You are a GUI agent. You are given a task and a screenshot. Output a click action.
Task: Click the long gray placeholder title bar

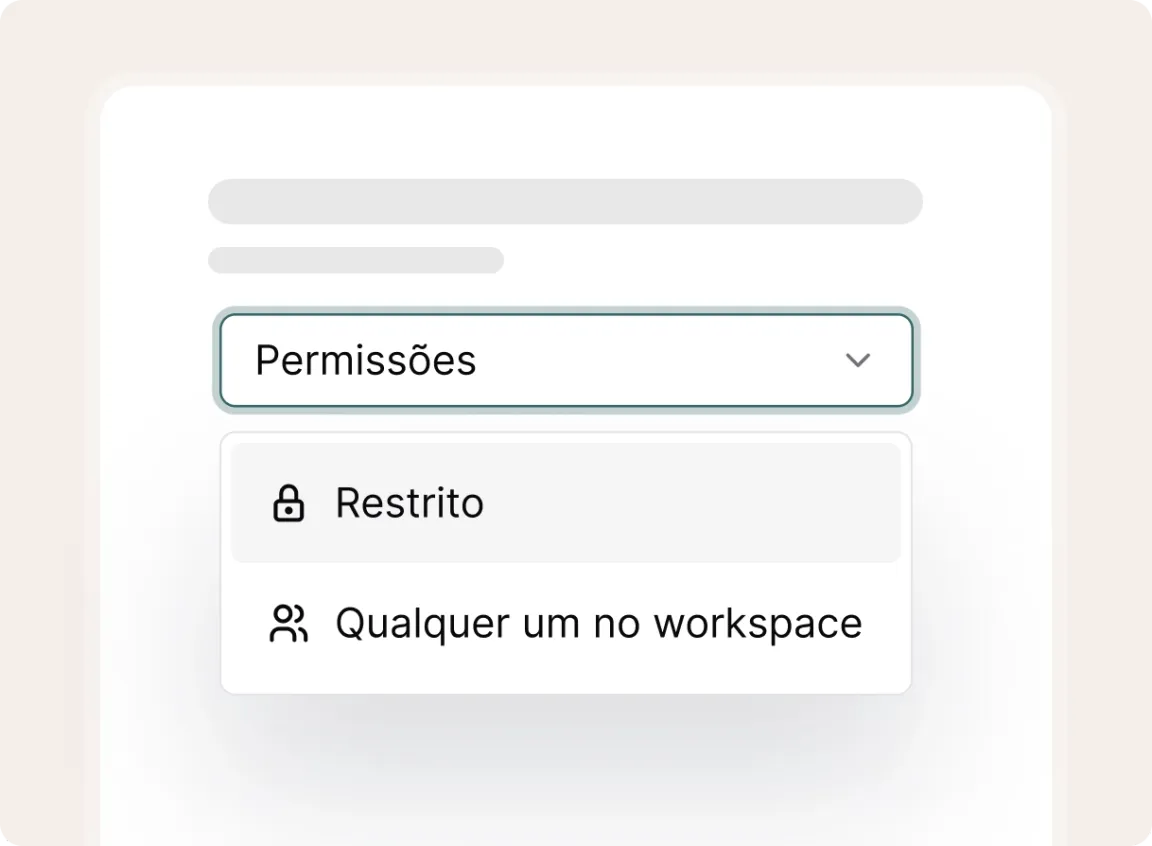(565, 202)
